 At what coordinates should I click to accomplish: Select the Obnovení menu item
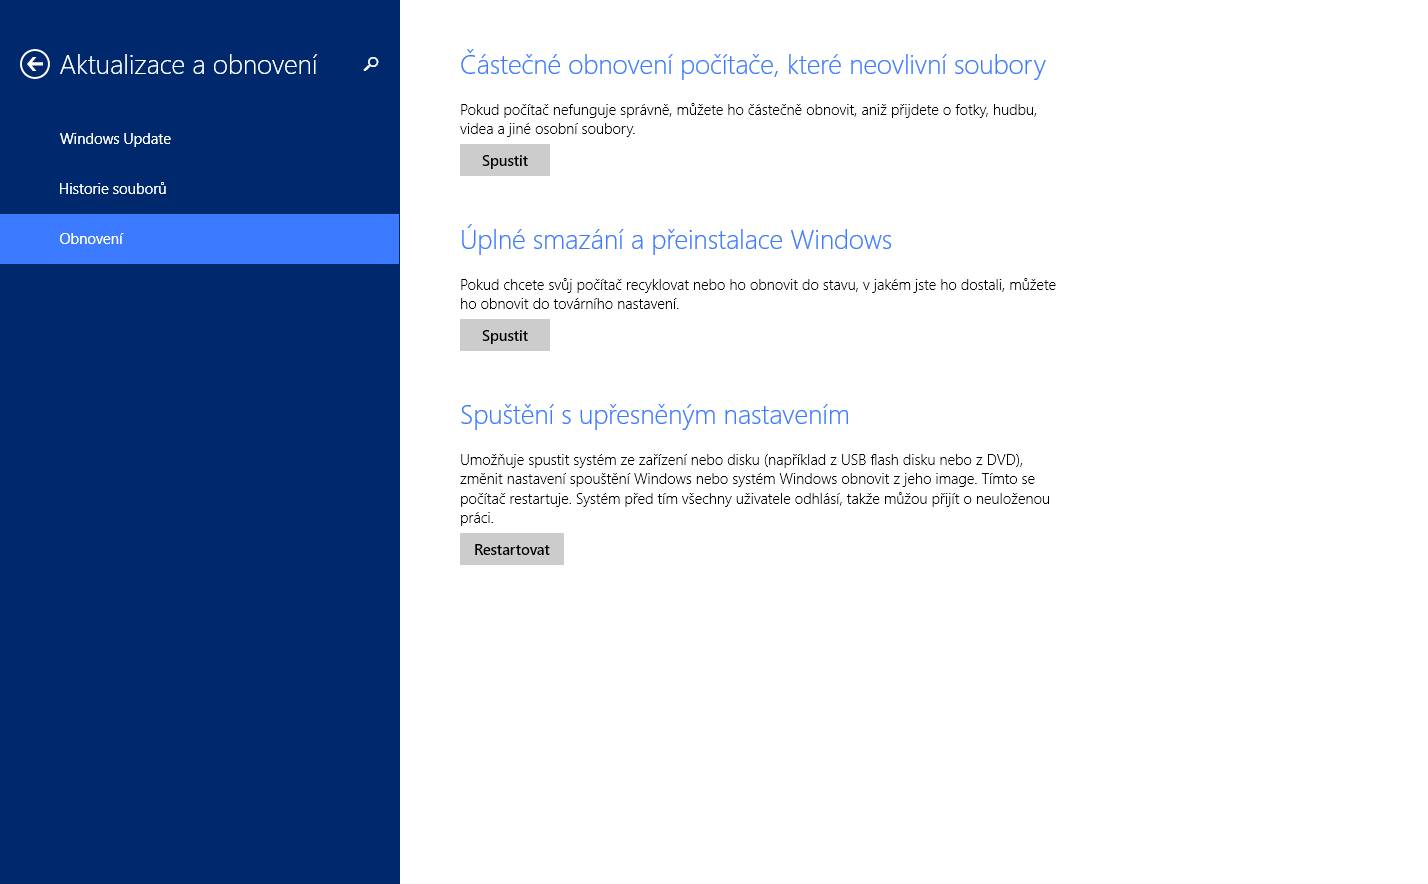click(199, 239)
